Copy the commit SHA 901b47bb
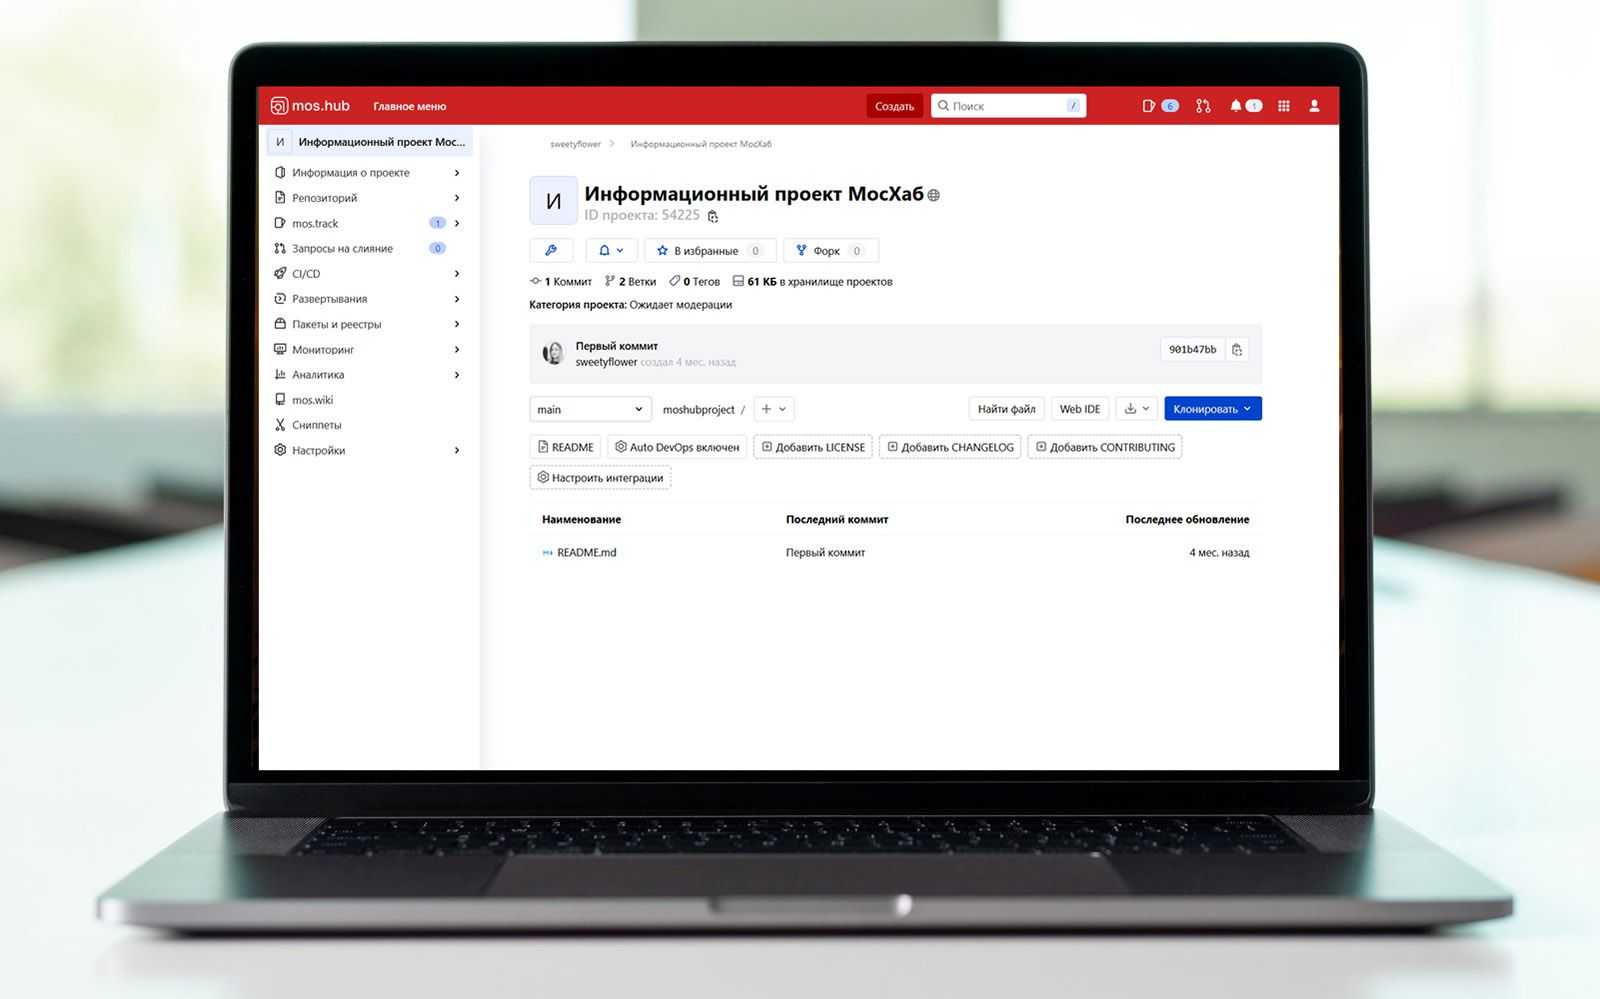 pos(1237,350)
